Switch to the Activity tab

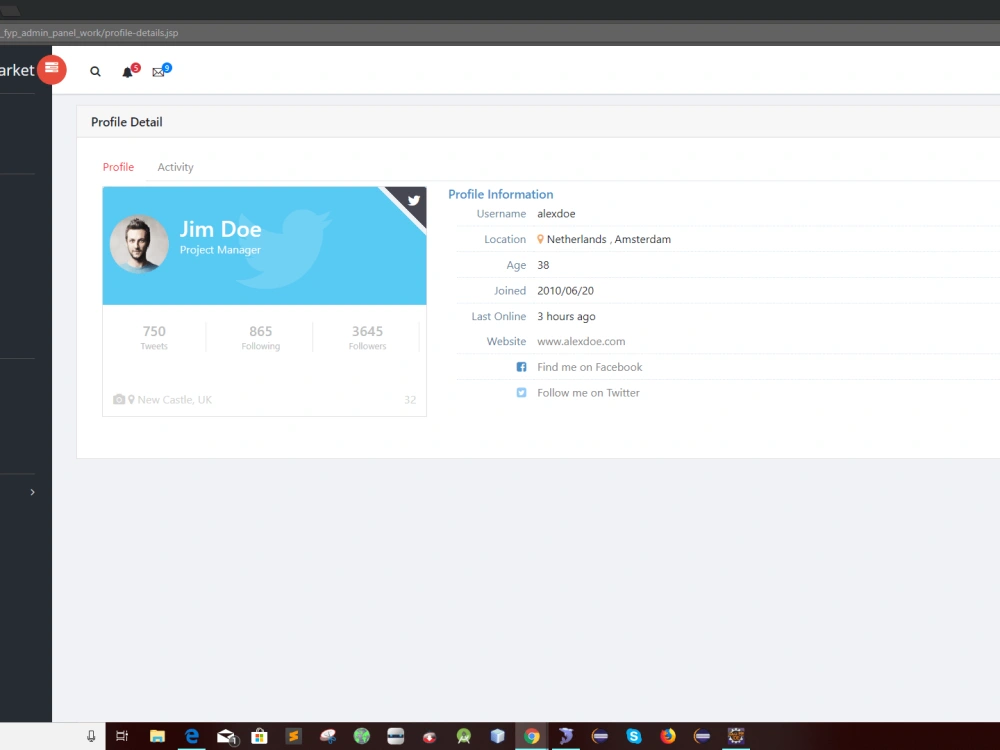175,167
